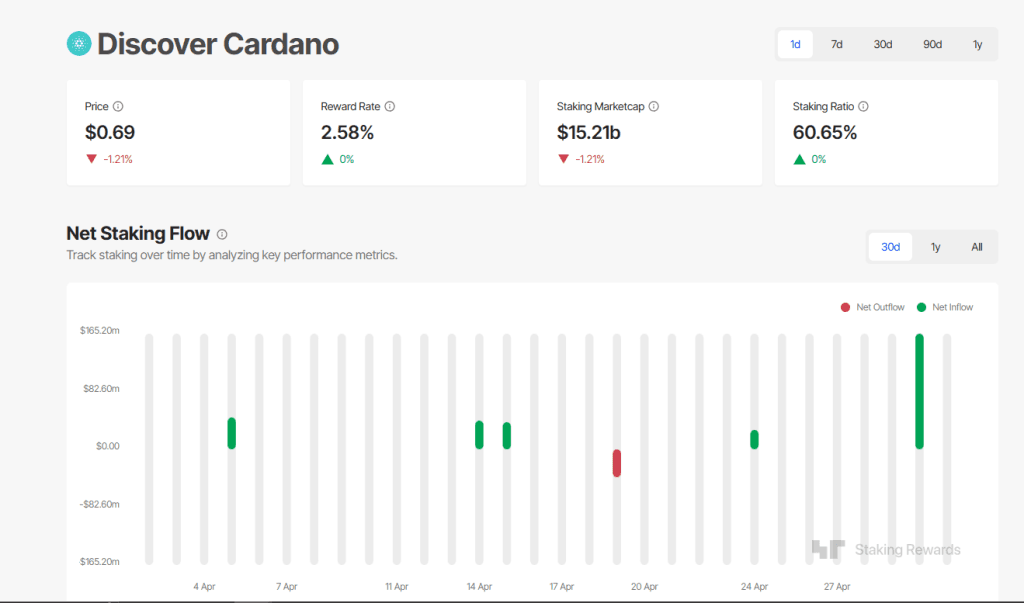Click the Net Staking Flow heading

pyautogui.click(x=138, y=233)
